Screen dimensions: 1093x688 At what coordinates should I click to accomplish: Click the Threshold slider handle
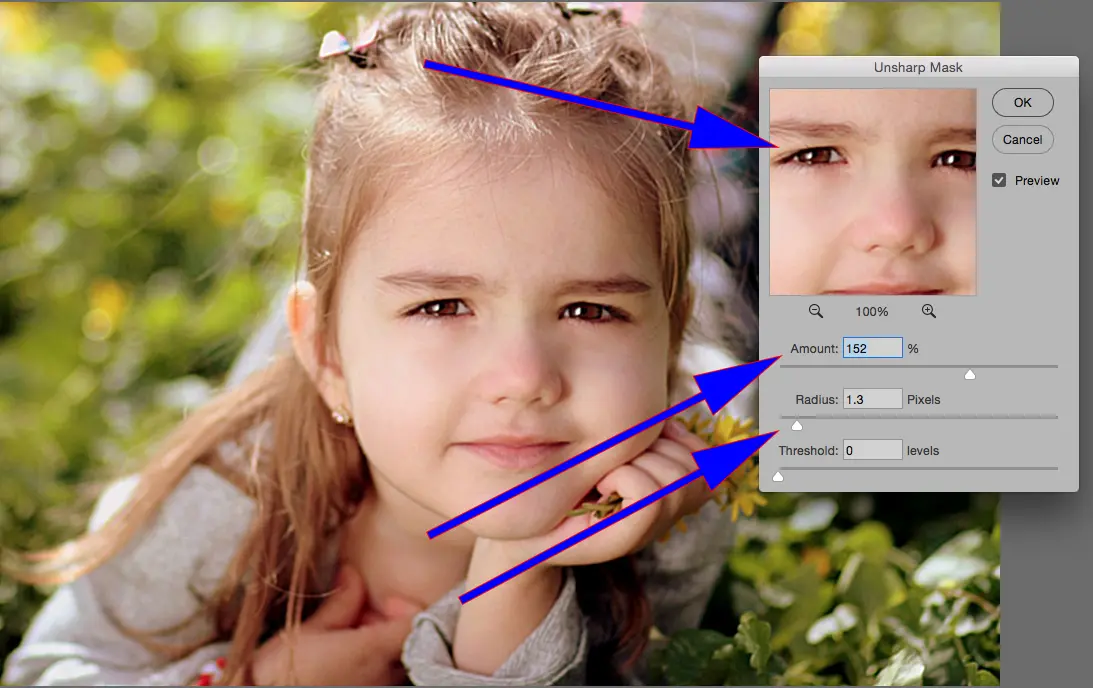point(778,477)
